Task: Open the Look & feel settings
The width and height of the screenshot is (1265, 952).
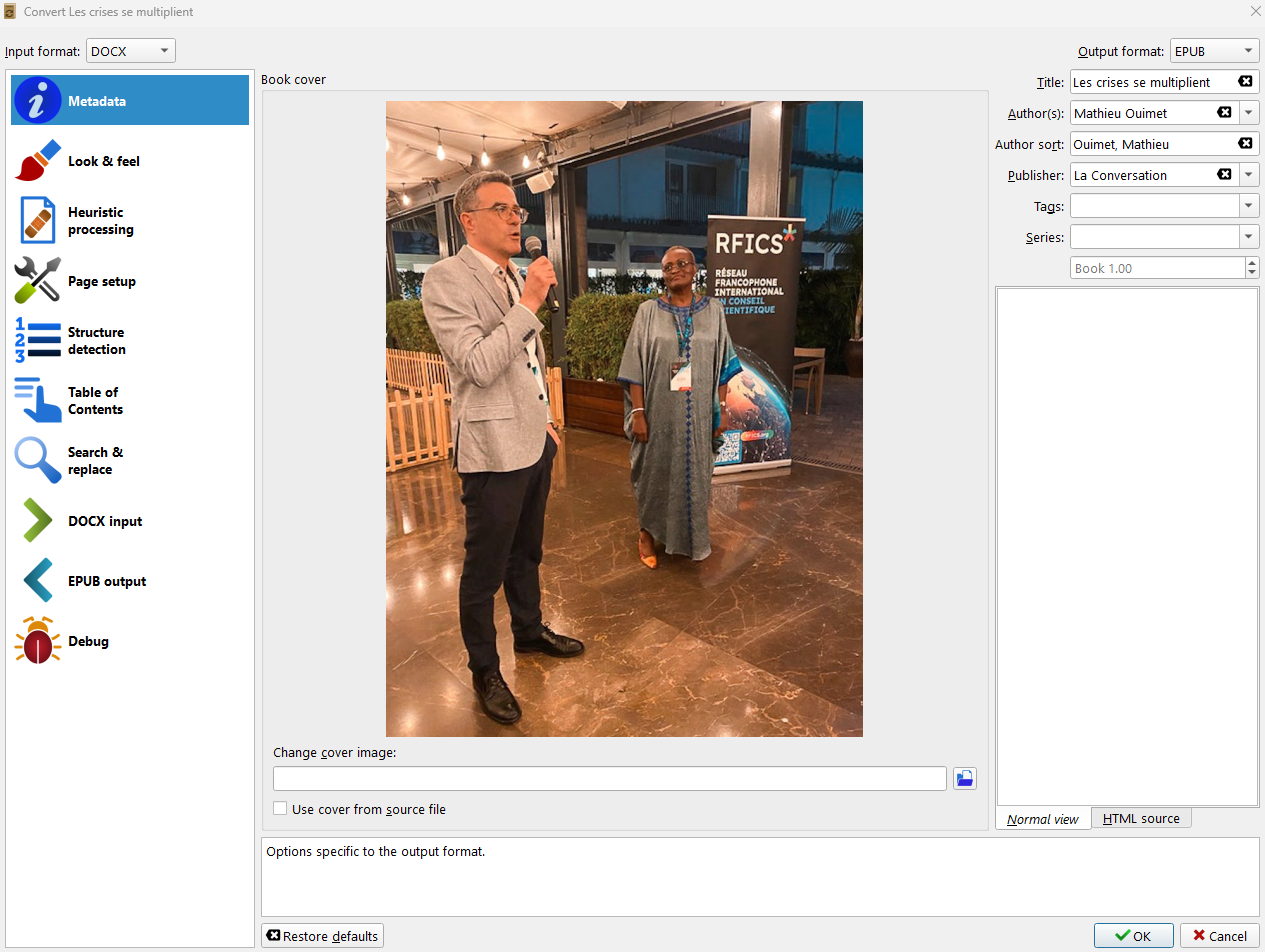Action: [x=129, y=160]
